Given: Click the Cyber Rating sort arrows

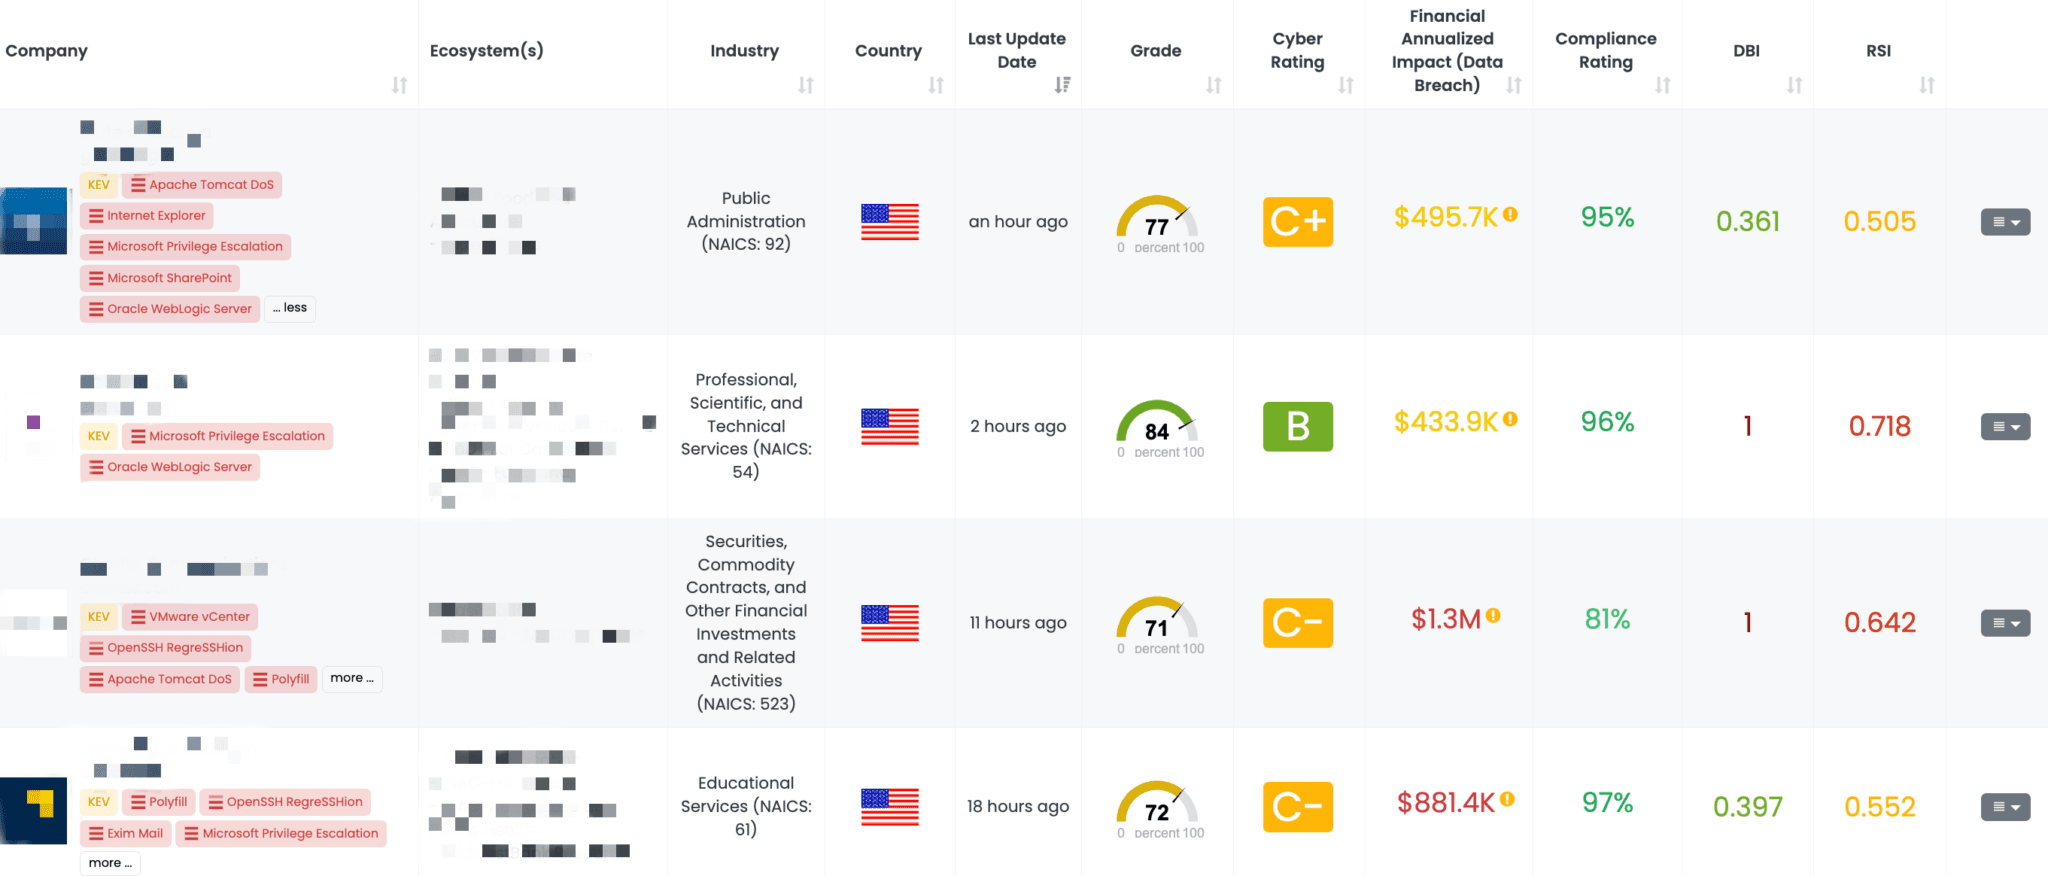Looking at the screenshot, I should (x=1346, y=85).
